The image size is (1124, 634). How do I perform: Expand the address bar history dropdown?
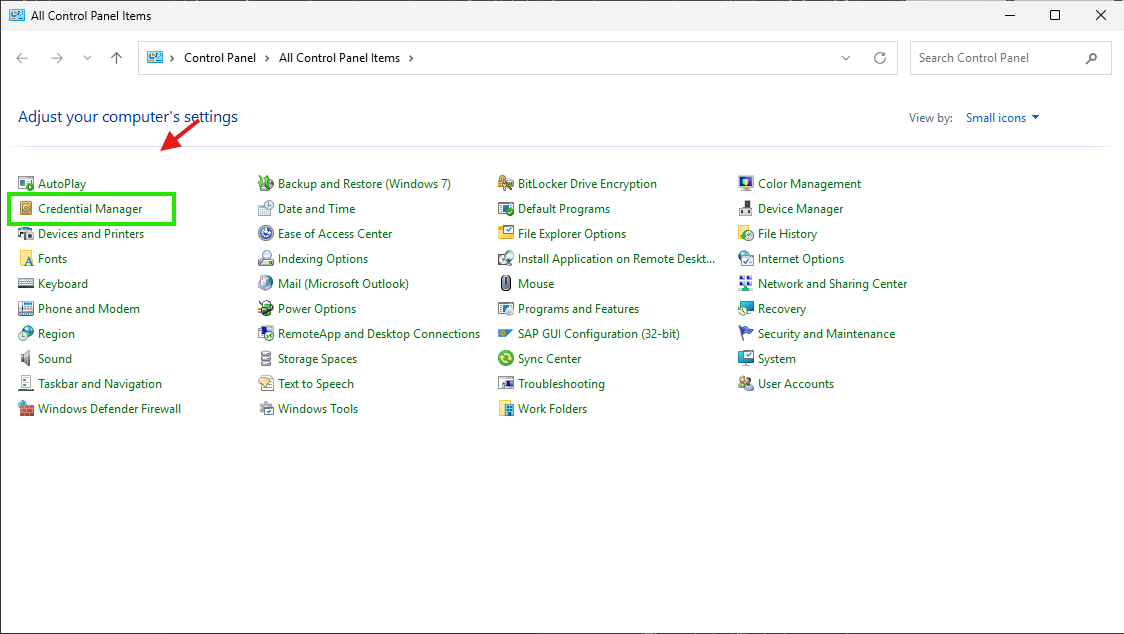(x=846, y=58)
